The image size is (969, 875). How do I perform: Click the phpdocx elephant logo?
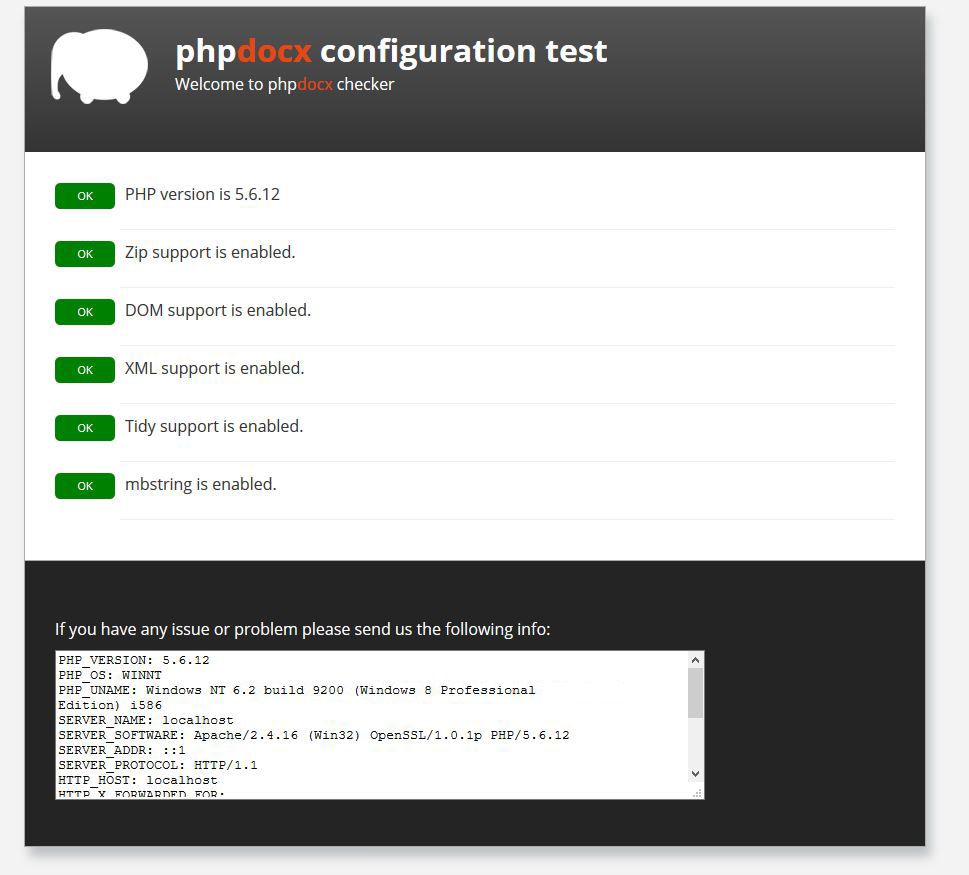click(99, 66)
